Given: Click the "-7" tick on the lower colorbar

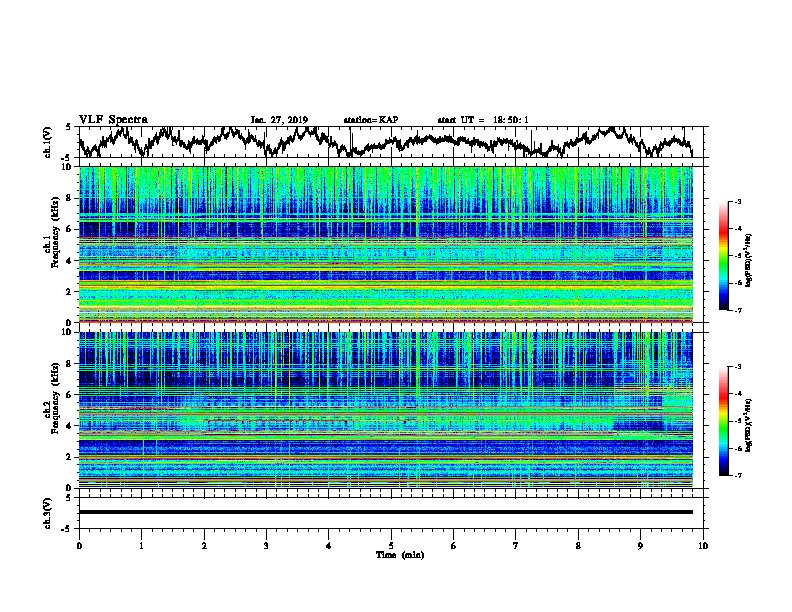Looking at the screenshot, I should pyautogui.click(x=737, y=475).
